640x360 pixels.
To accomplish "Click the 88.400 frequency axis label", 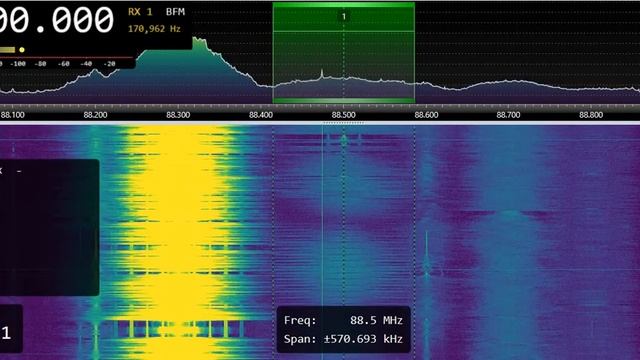I will point(261,115).
